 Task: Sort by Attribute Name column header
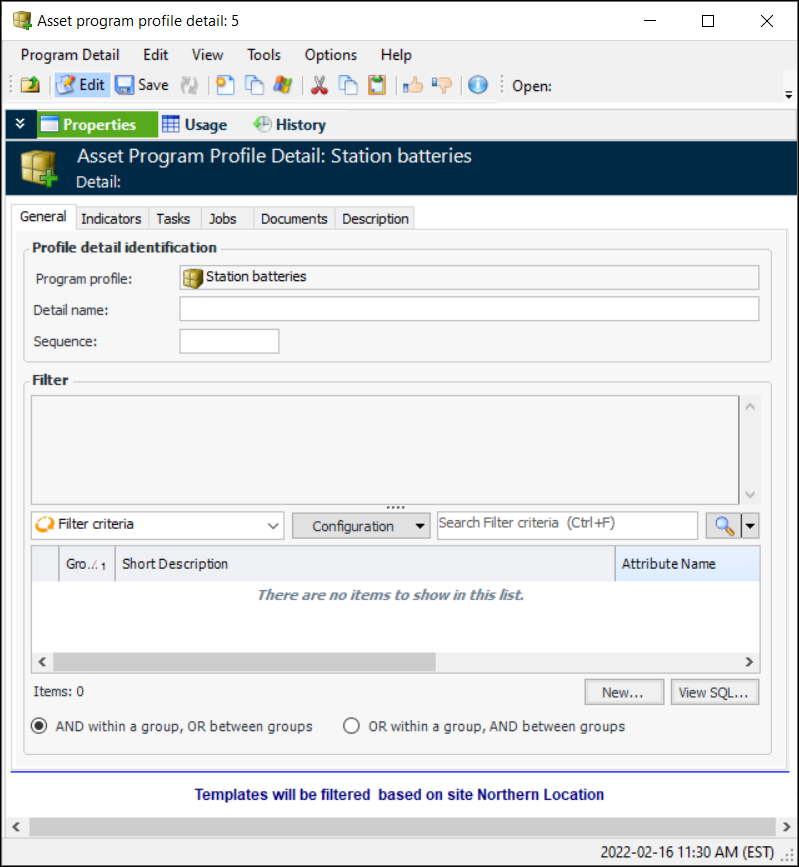tap(687, 564)
